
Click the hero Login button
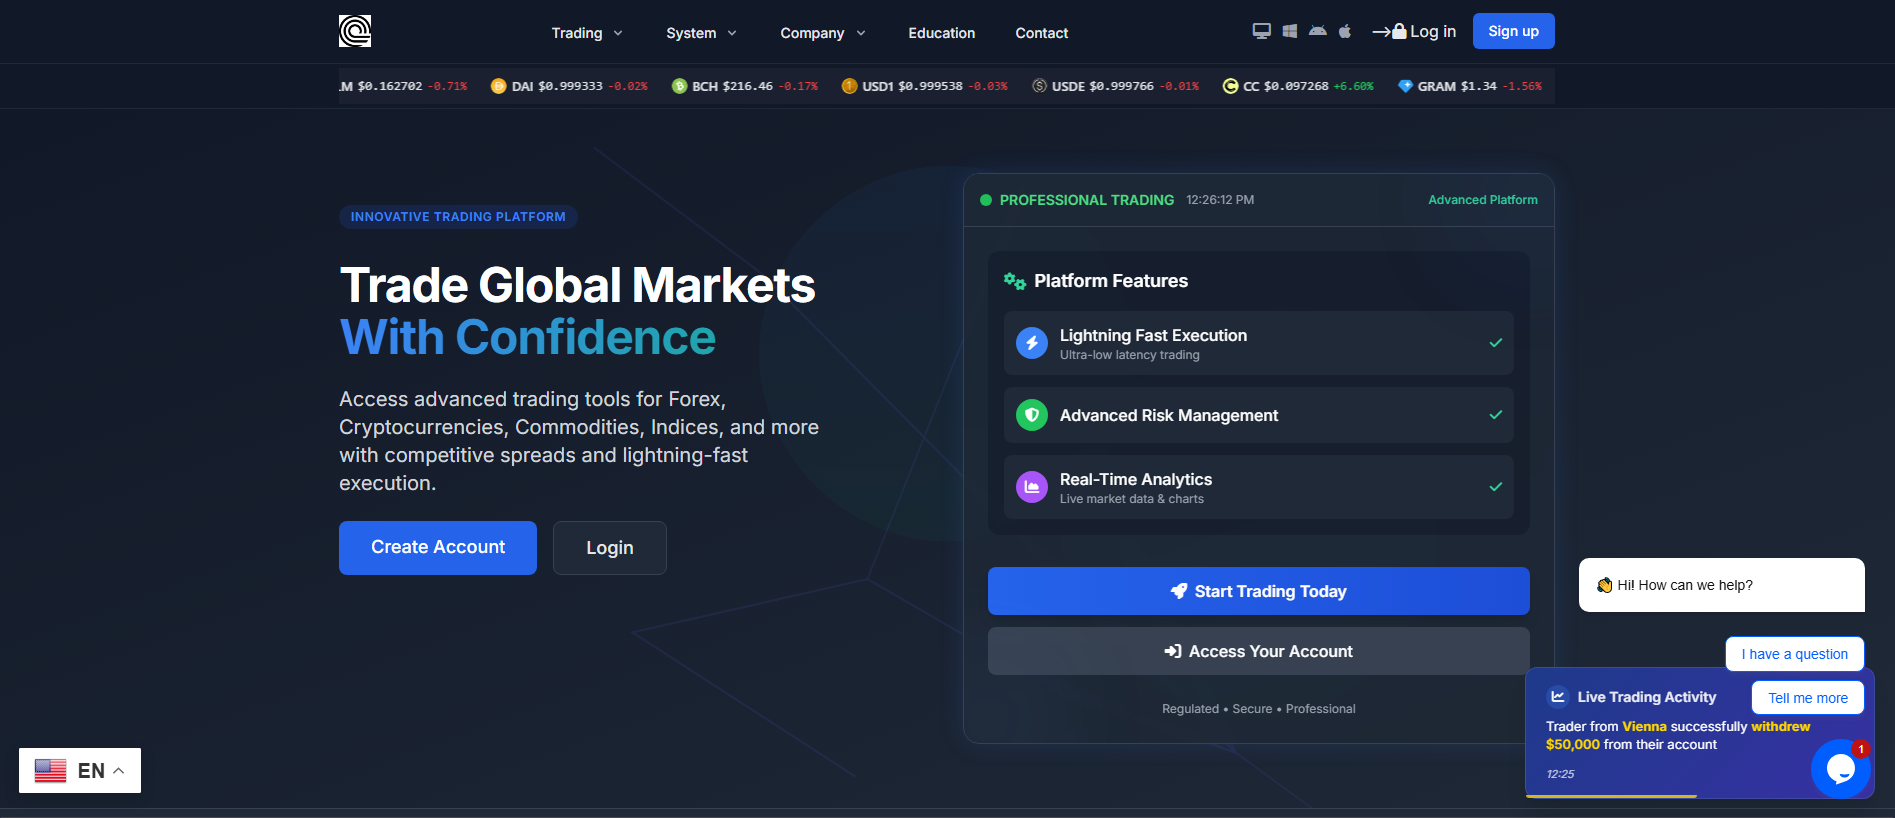point(610,548)
